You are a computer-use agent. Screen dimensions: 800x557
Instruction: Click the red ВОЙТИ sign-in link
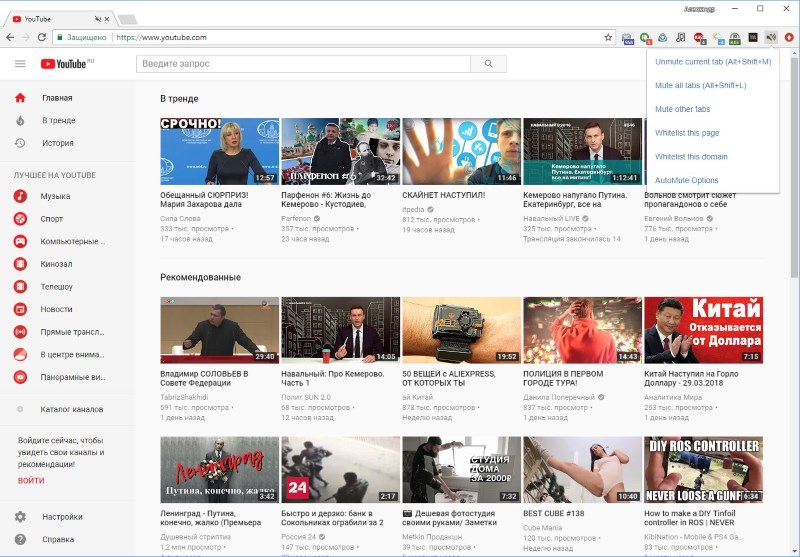pos(31,481)
